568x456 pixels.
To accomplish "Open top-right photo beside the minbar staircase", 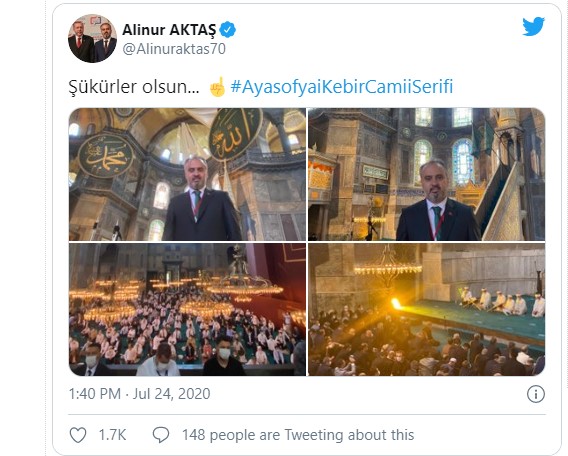I will pyautogui.click(x=426, y=174).
